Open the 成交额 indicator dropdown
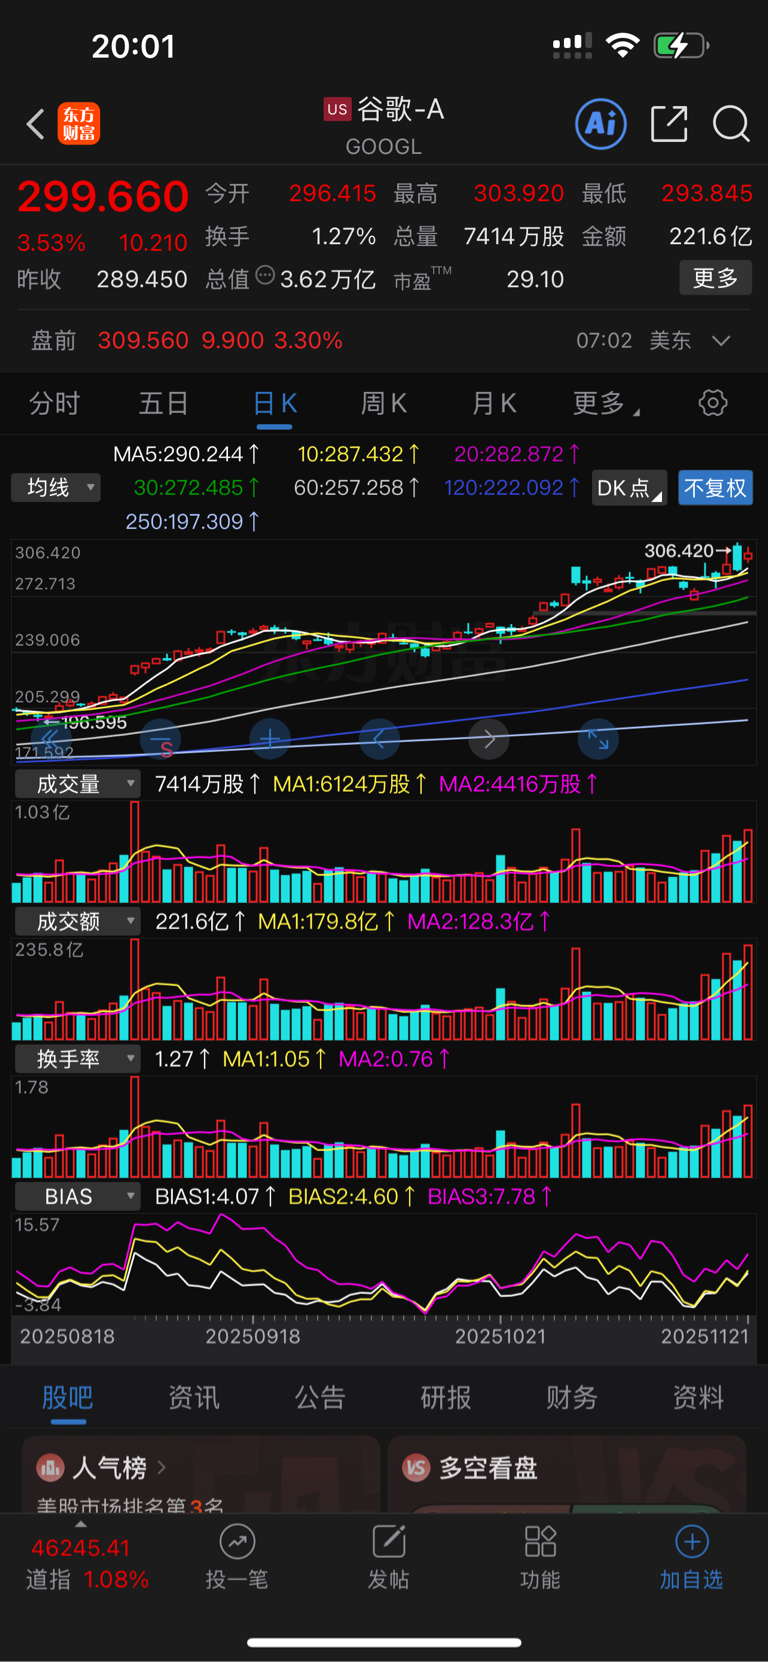 coord(77,921)
